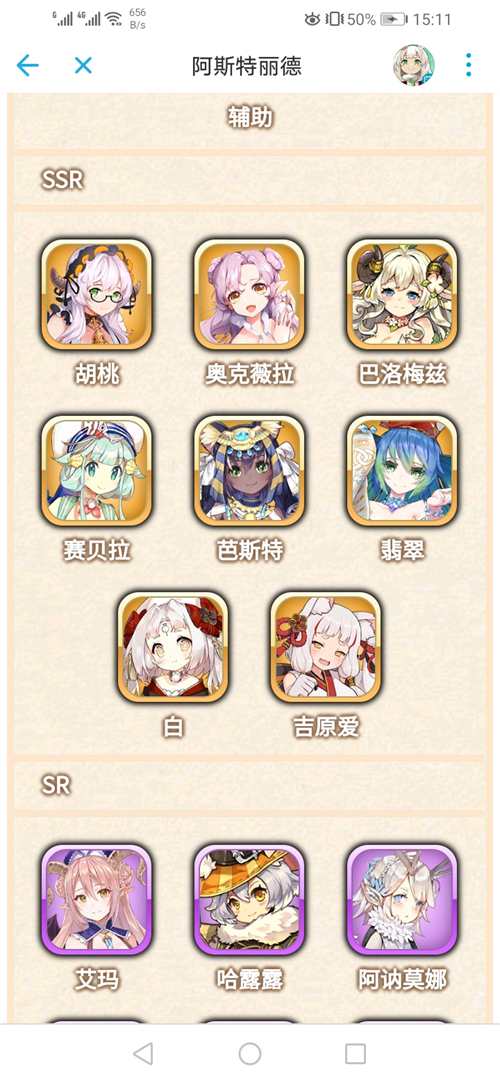Open SR character 艾玛 icon
The width and height of the screenshot is (500, 1083).
point(96,899)
